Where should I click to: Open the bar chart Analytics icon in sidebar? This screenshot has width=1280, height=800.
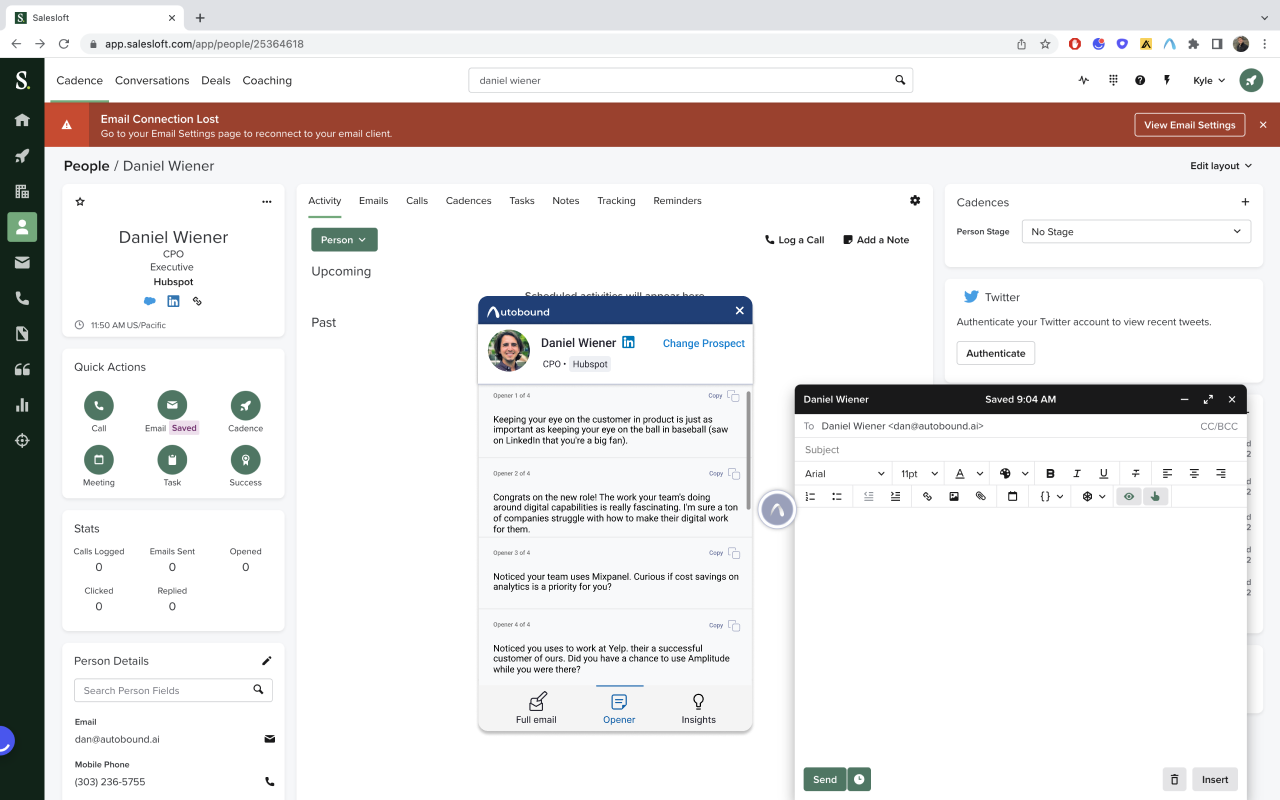pos(22,405)
